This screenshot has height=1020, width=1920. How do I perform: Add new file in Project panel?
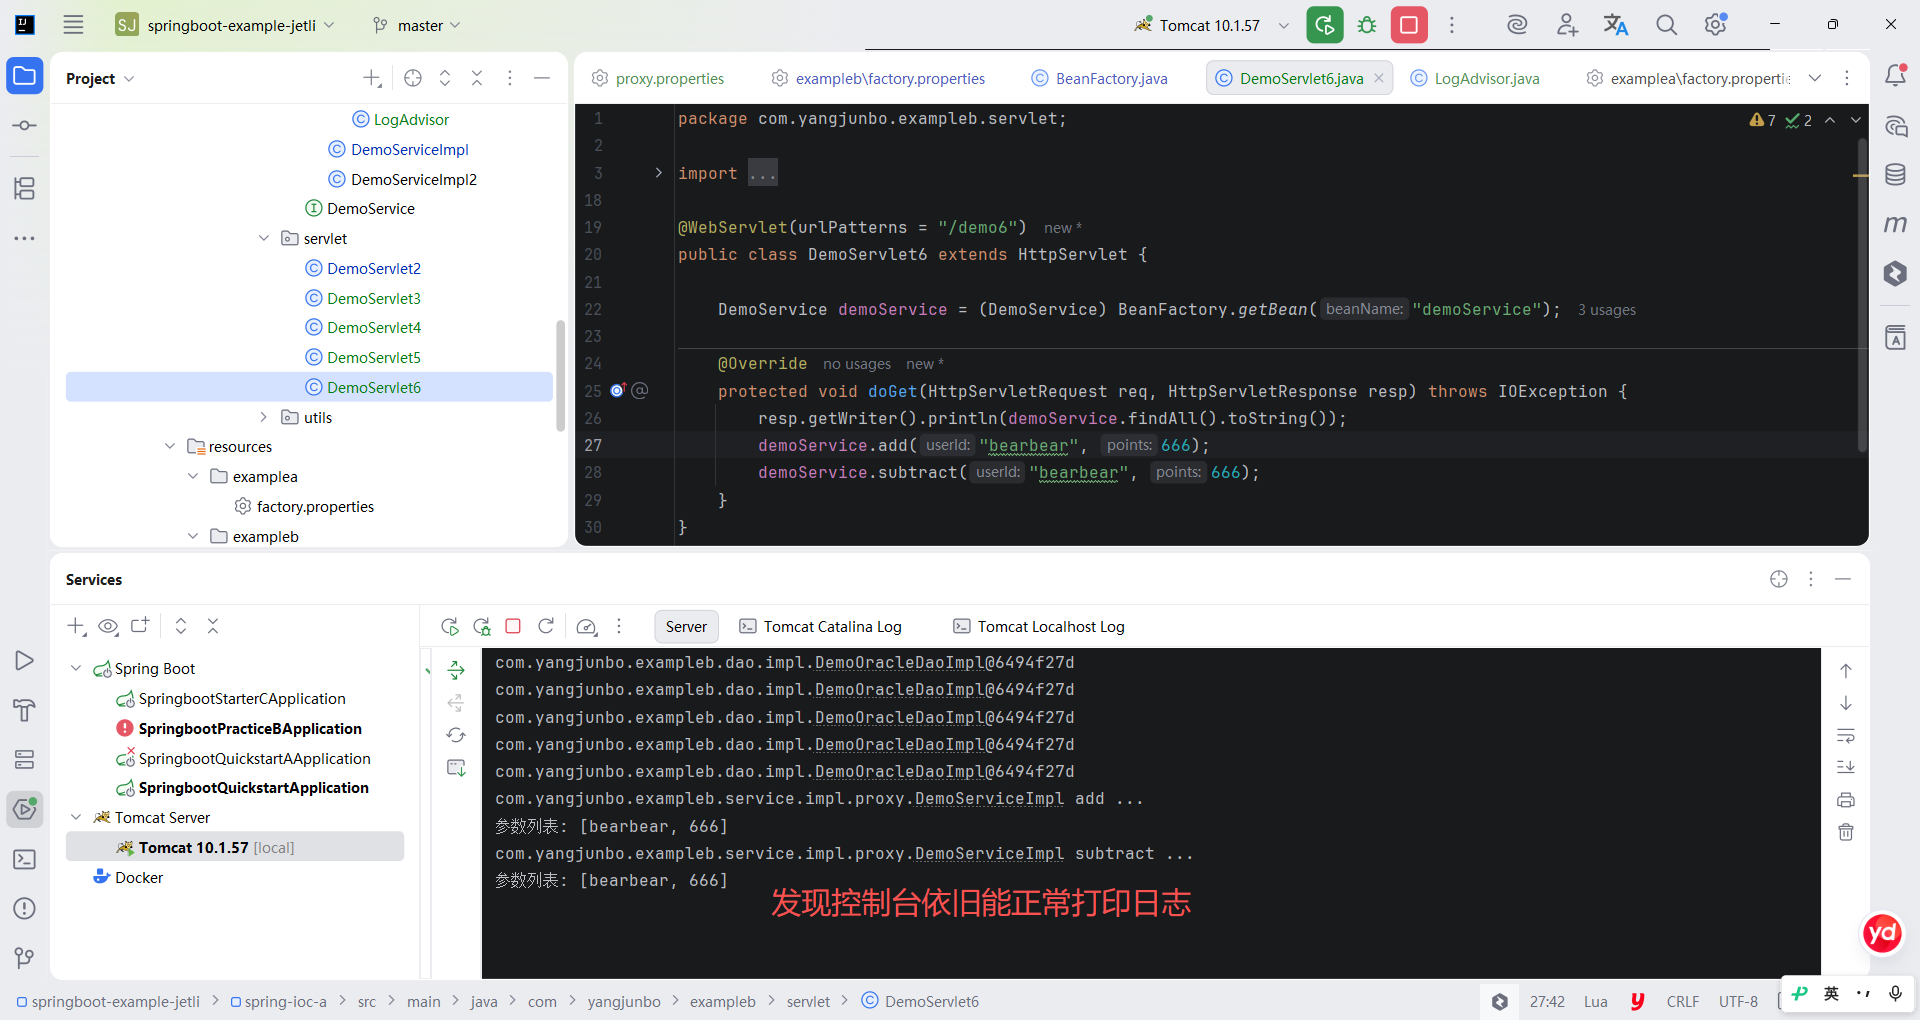(372, 78)
